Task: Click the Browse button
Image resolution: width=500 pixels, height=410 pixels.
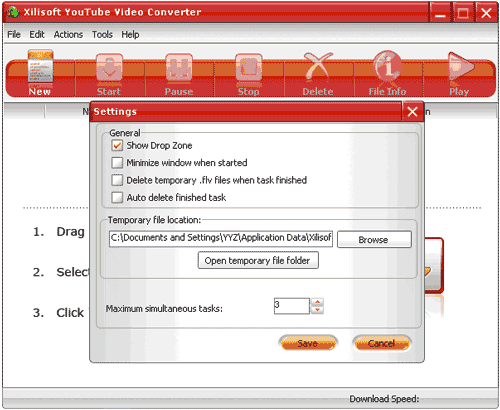Action: point(374,239)
